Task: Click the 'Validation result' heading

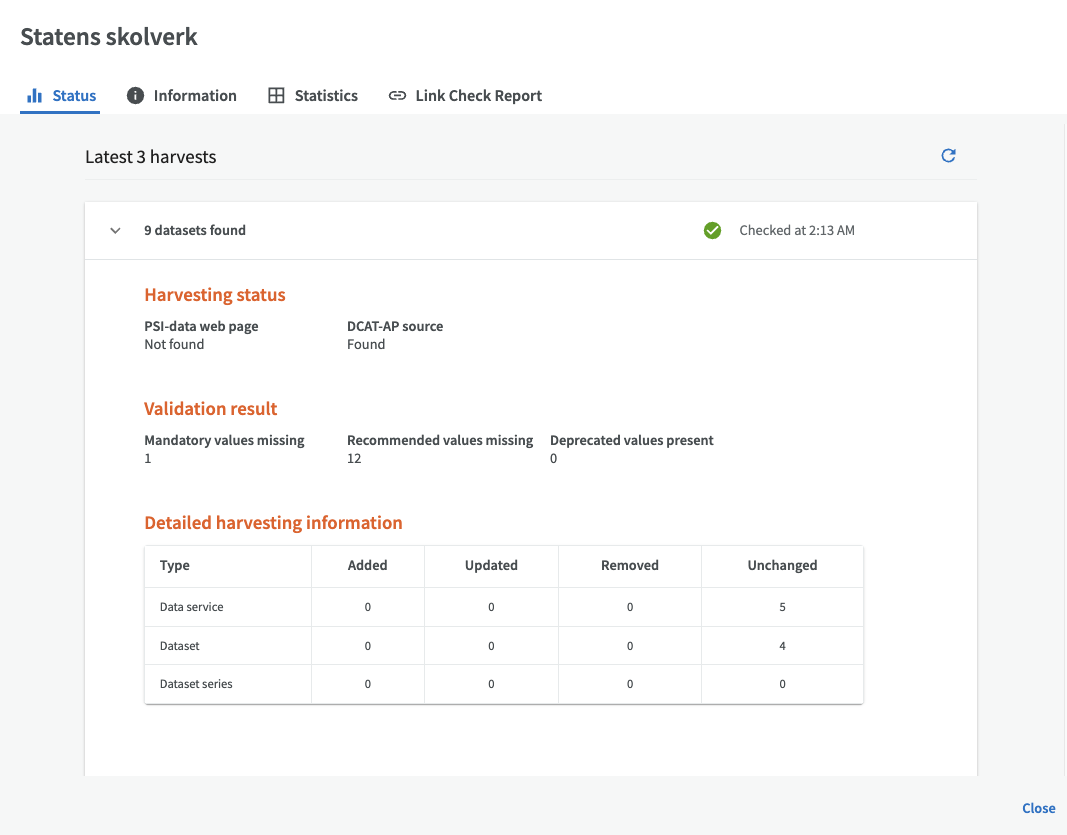Action: click(210, 408)
